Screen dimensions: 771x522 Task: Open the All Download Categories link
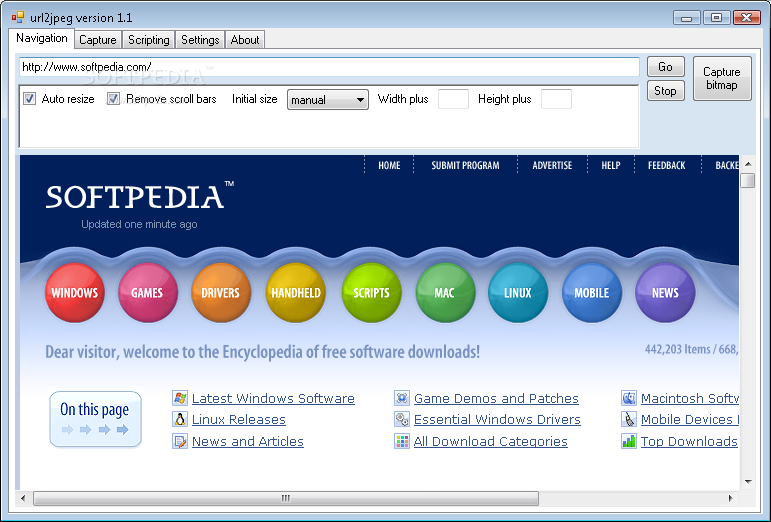tap(491, 441)
